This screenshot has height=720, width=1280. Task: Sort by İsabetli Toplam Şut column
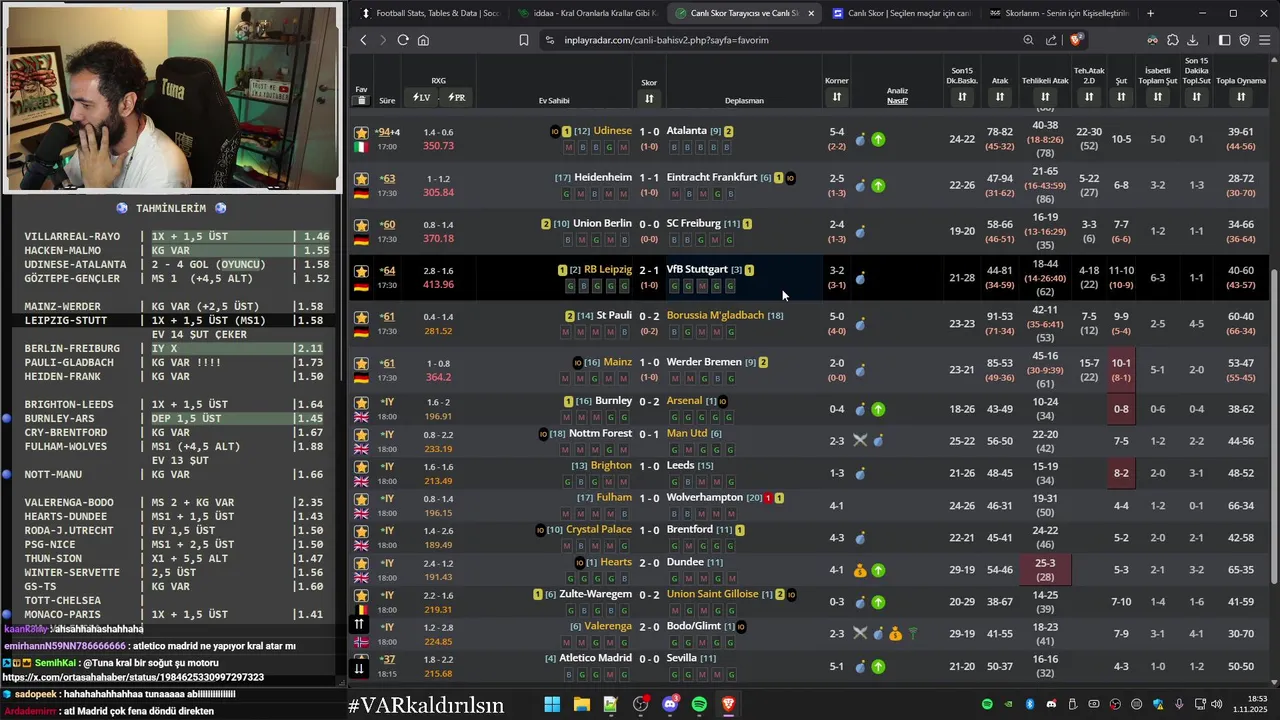click(x=1158, y=97)
